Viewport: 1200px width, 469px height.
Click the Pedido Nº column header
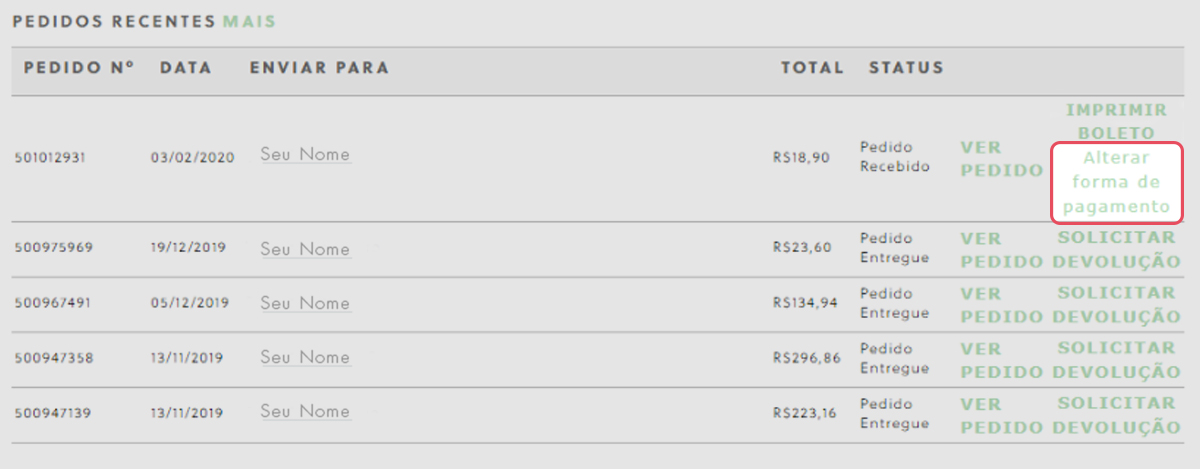79,68
